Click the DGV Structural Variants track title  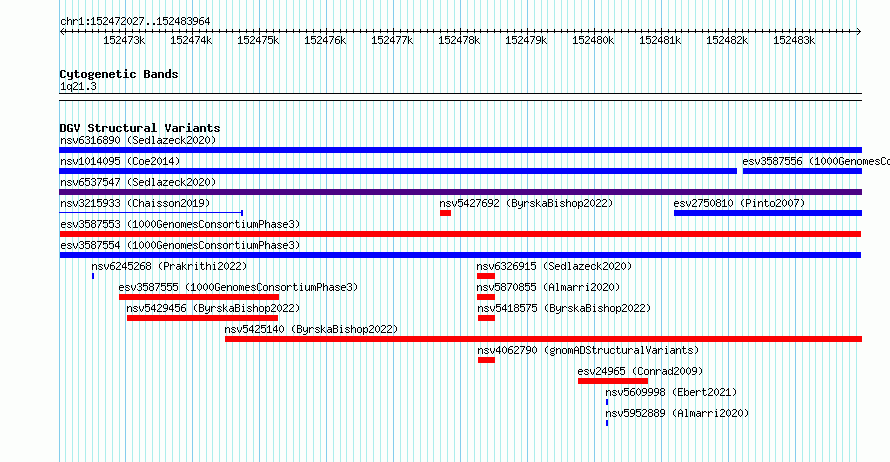coord(140,128)
